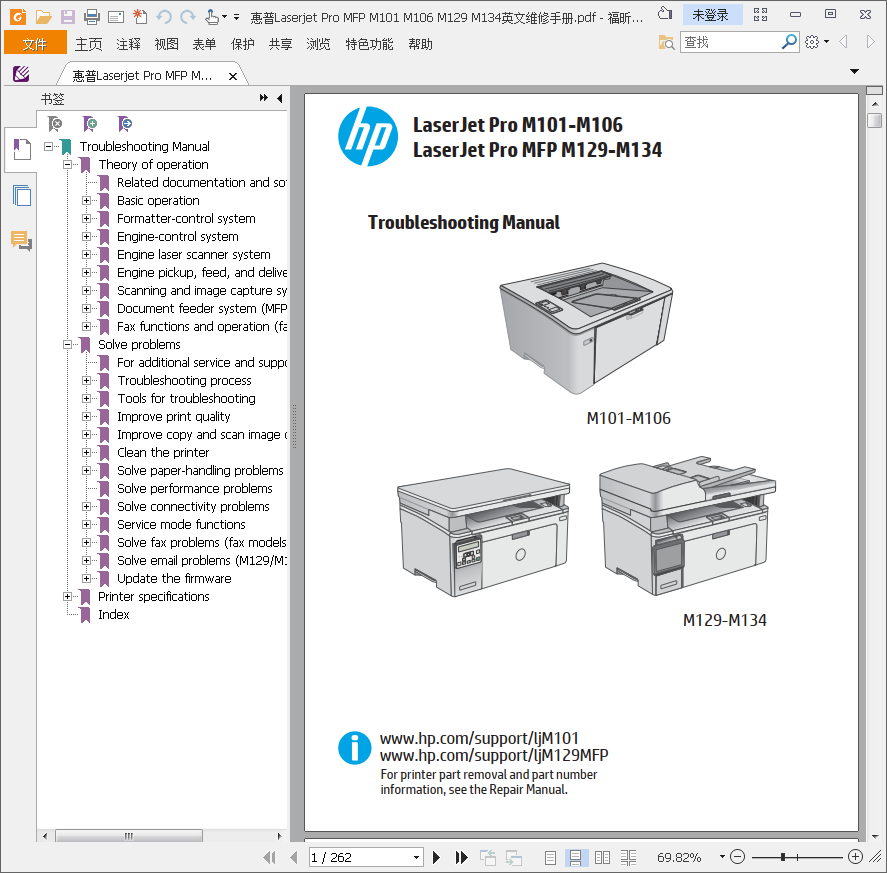The image size is (887, 873).
Task: Close the 惠普Laserjet Pro MFP document tab
Action: click(x=232, y=76)
